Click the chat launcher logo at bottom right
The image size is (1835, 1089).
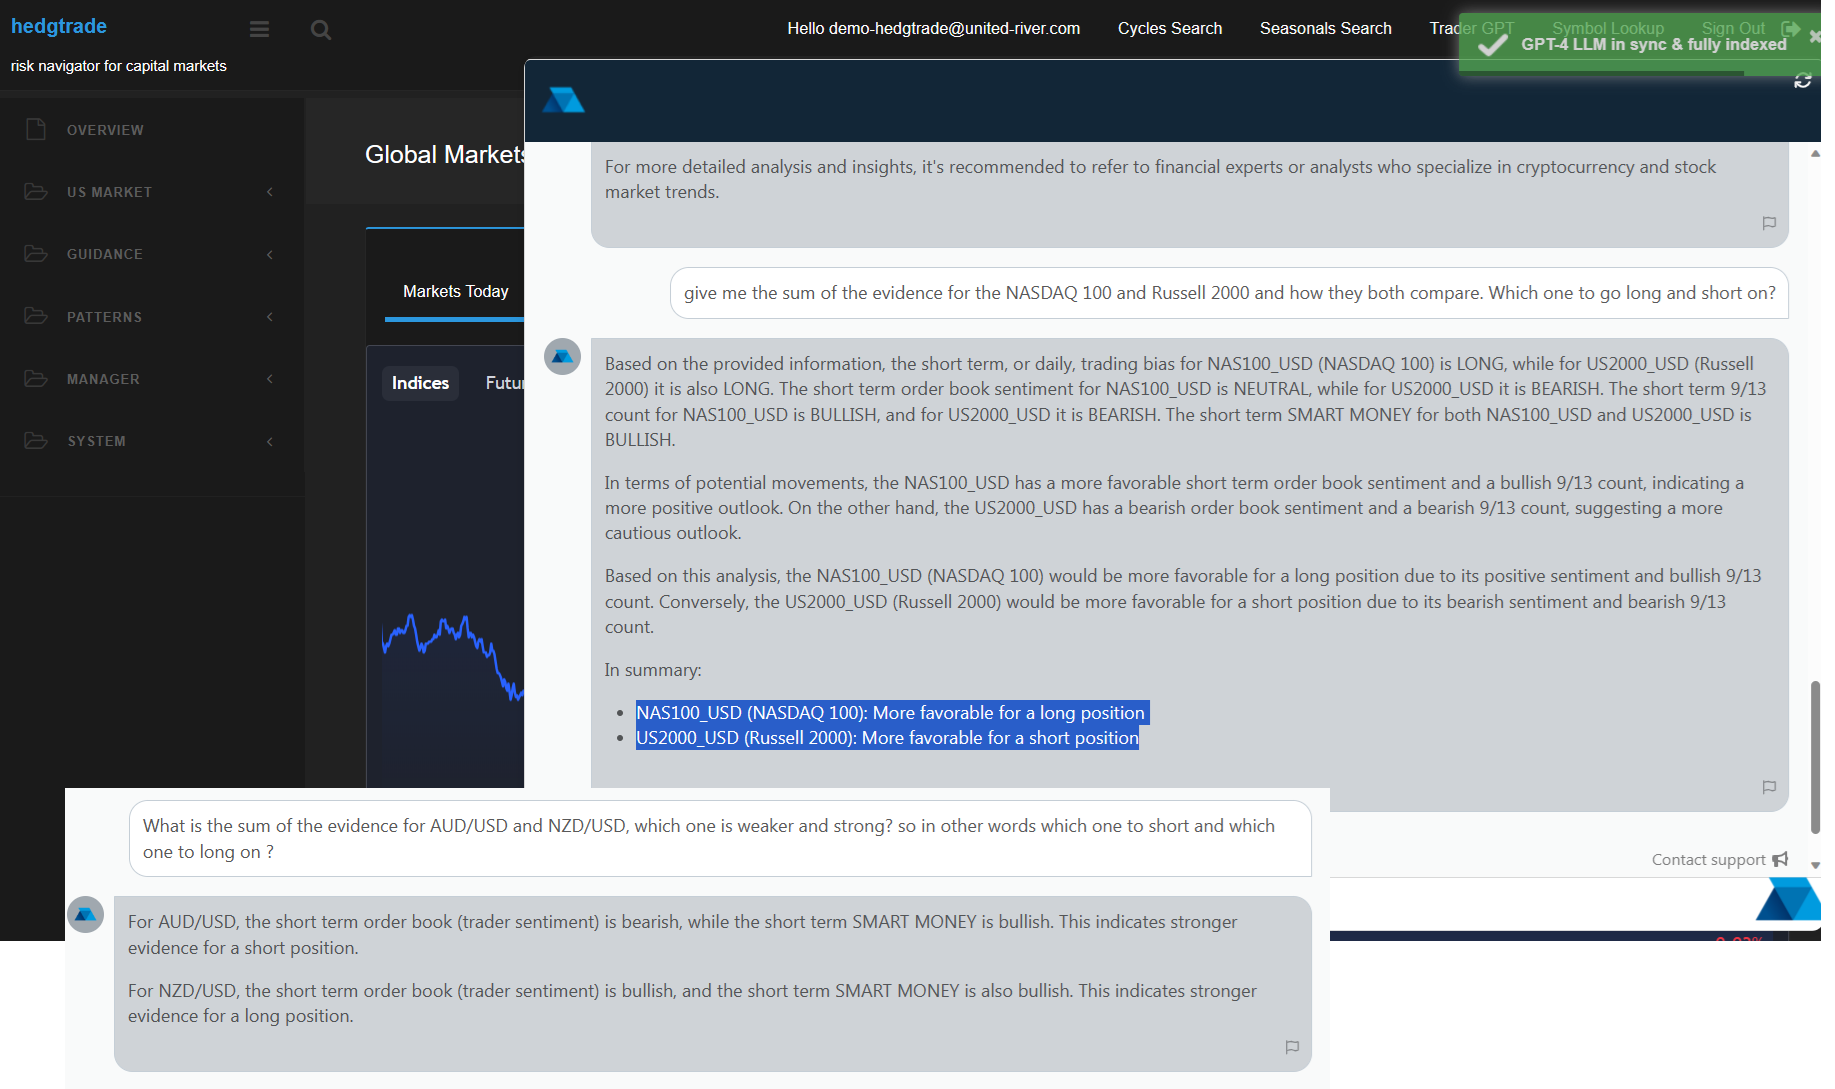(1788, 898)
